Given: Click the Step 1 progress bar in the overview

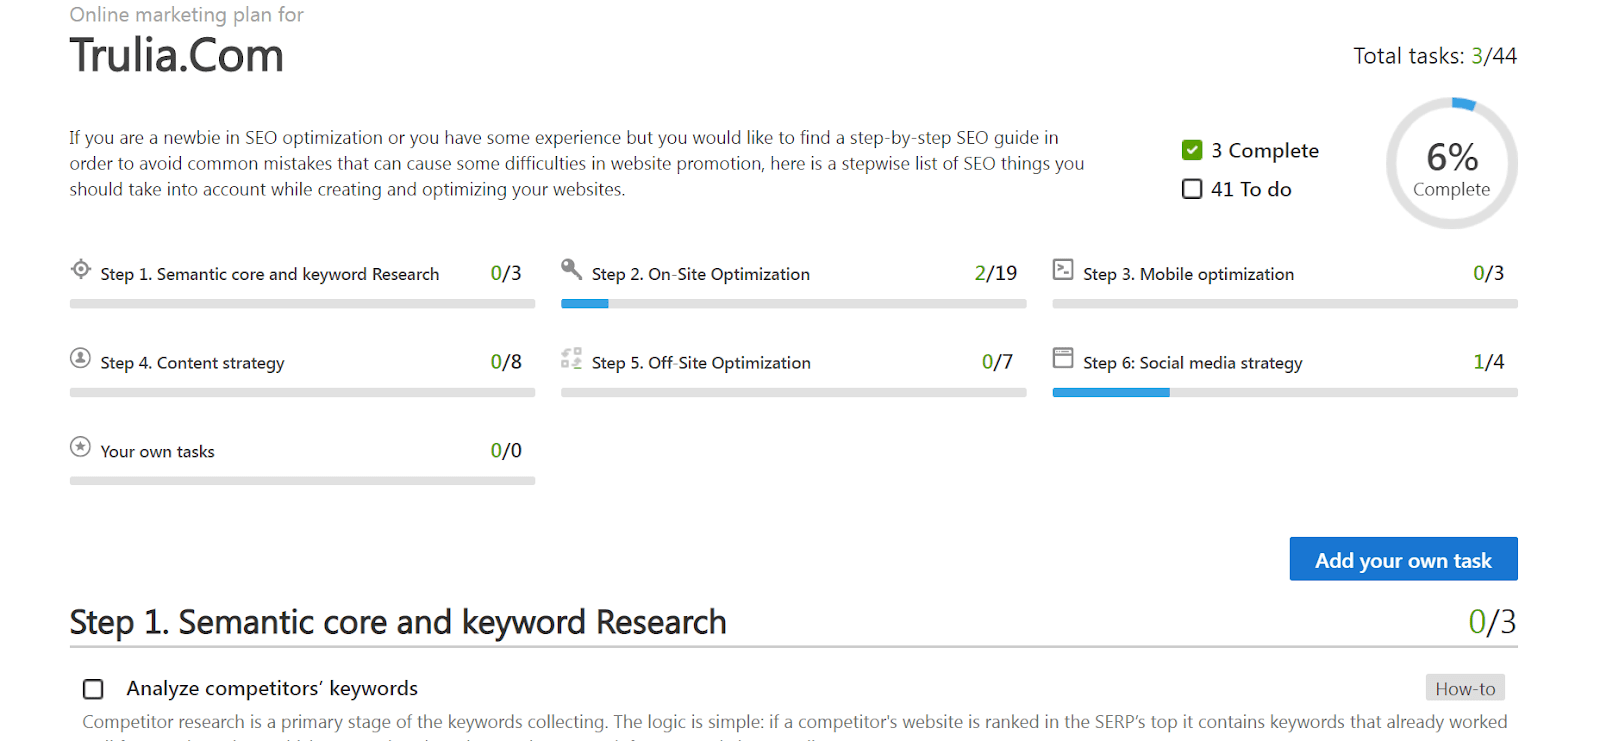Looking at the screenshot, I should coord(302,304).
